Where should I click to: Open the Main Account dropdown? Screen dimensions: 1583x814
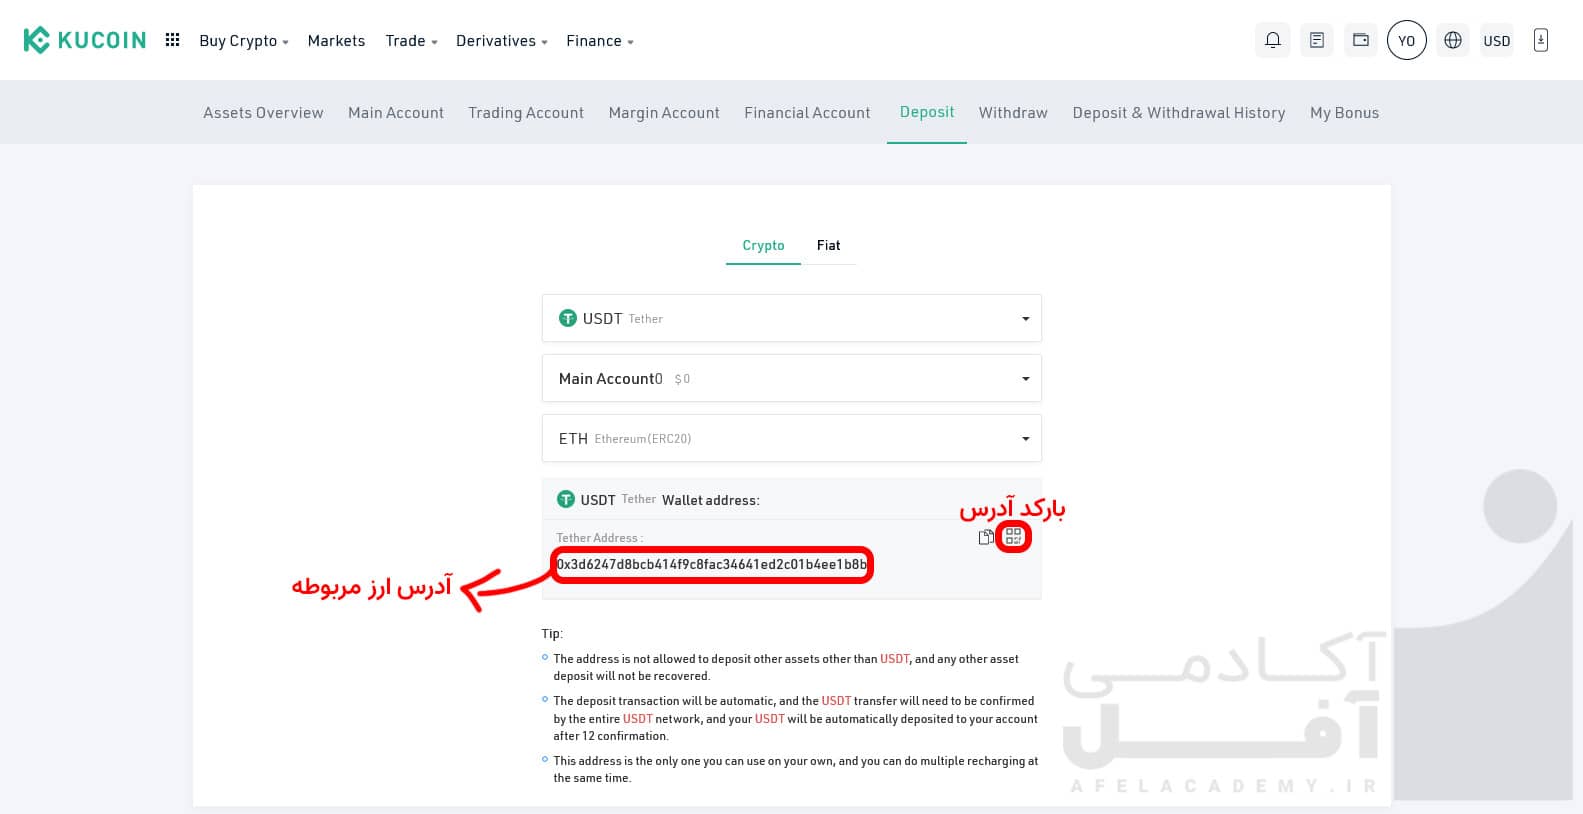(792, 378)
